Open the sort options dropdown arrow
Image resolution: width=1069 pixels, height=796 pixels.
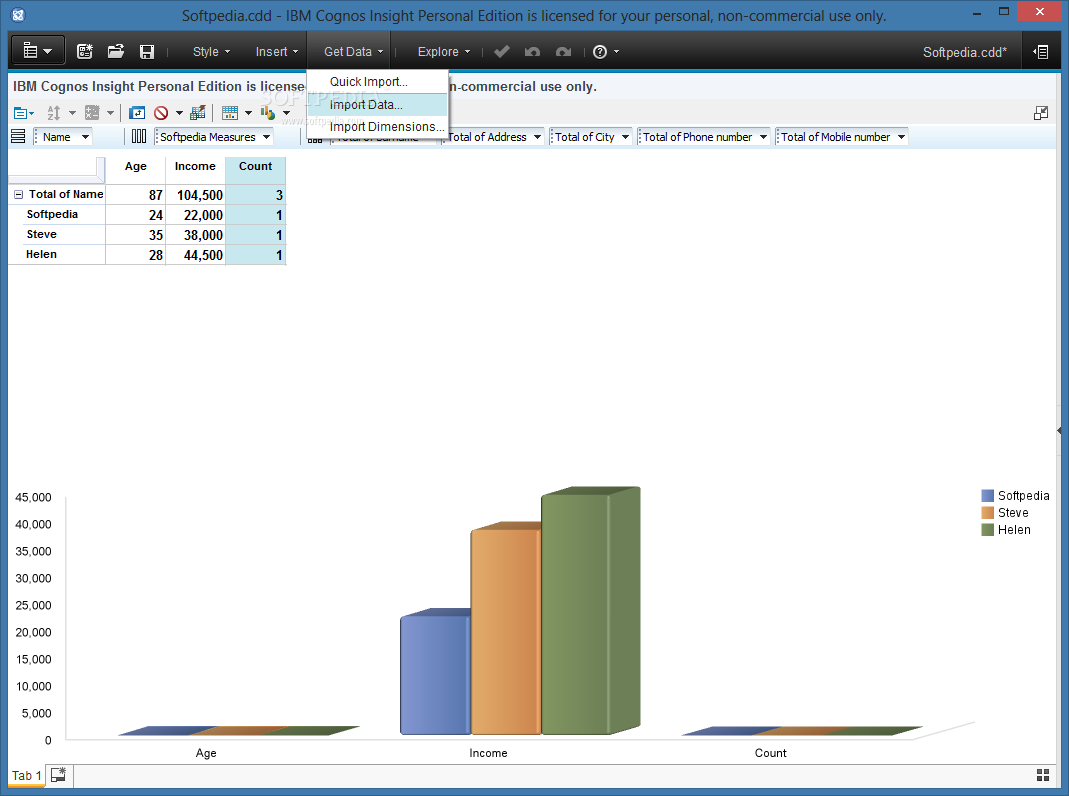click(x=72, y=113)
